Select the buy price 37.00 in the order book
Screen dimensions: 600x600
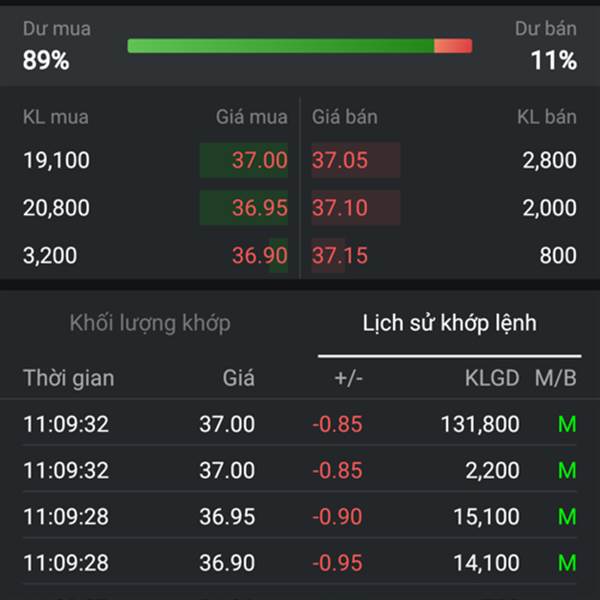(x=259, y=160)
